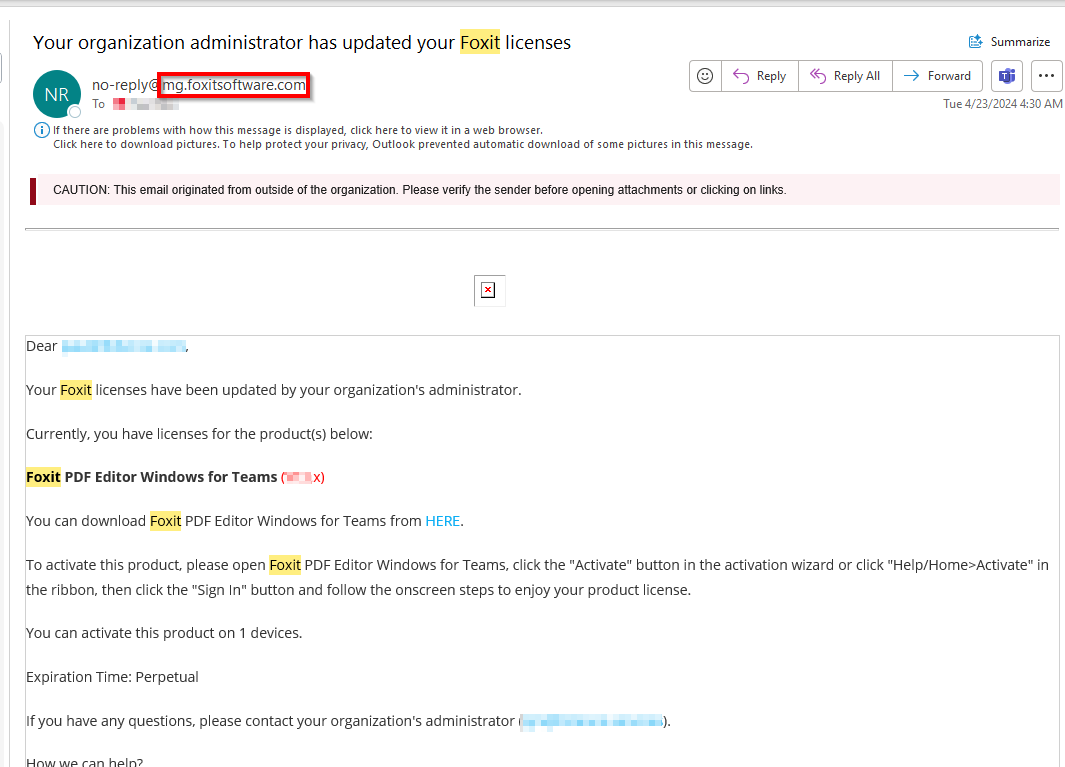Click the blurred recipient name after To
1065x767 pixels.
pos(145,105)
